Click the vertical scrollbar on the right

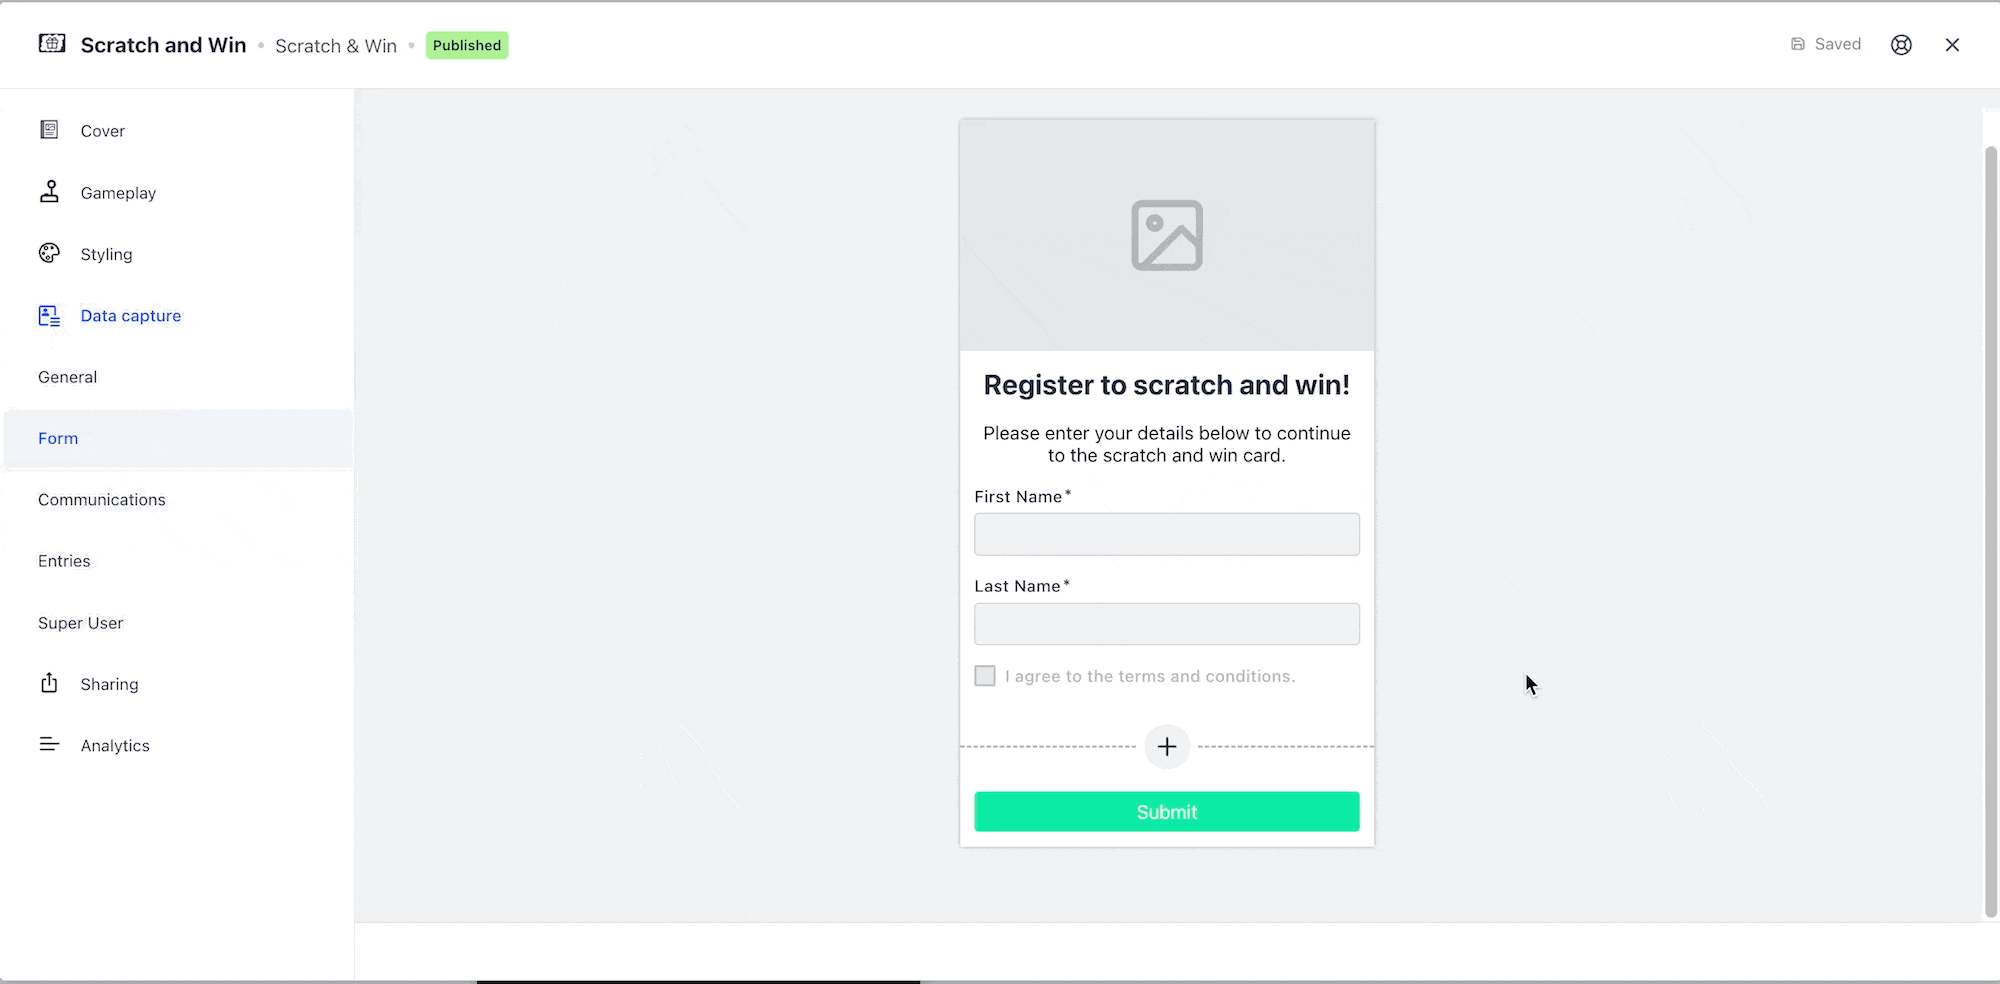(1991, 530)
